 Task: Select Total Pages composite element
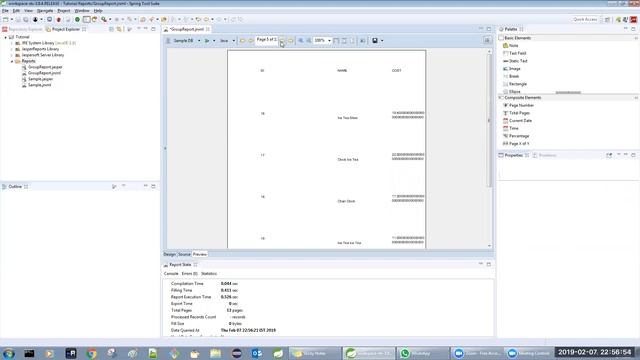(516, 113)
